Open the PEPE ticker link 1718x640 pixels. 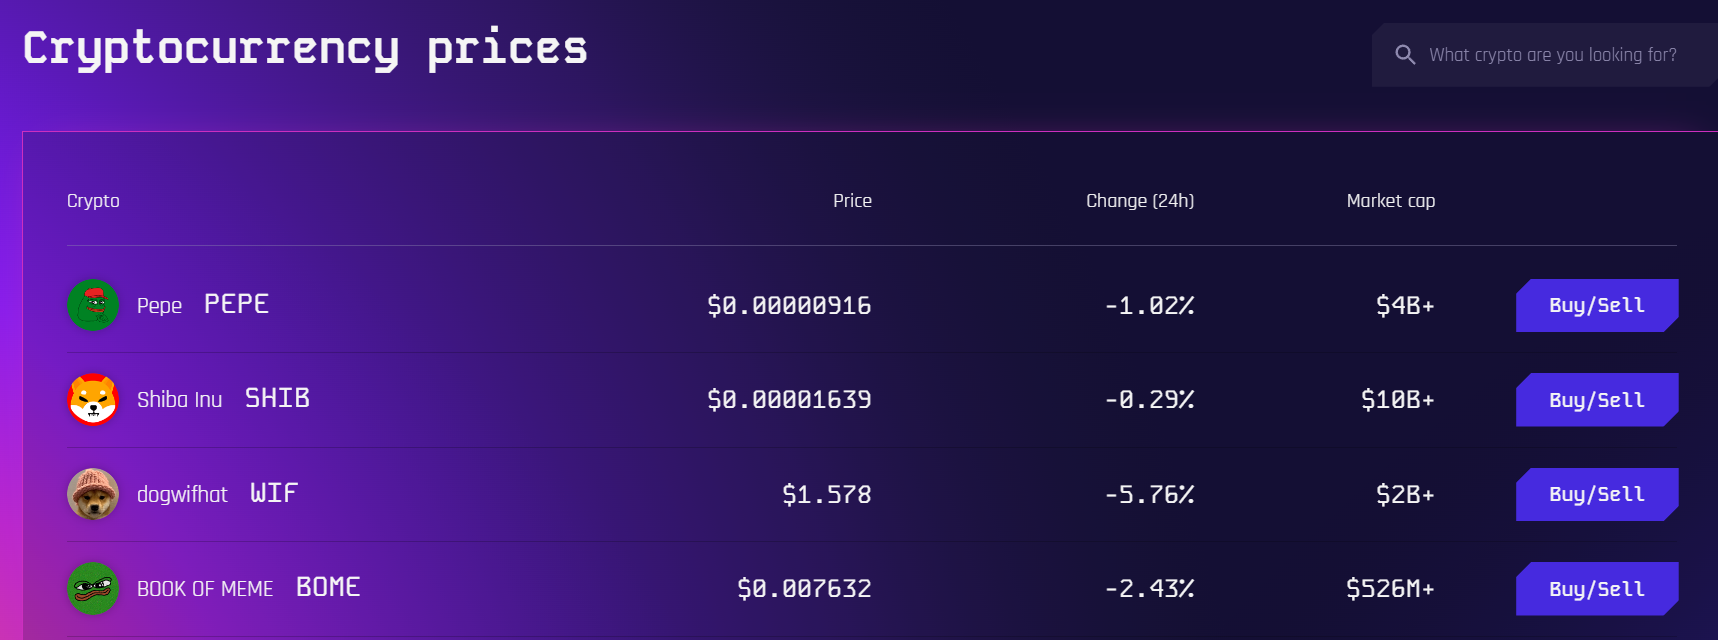237,304
